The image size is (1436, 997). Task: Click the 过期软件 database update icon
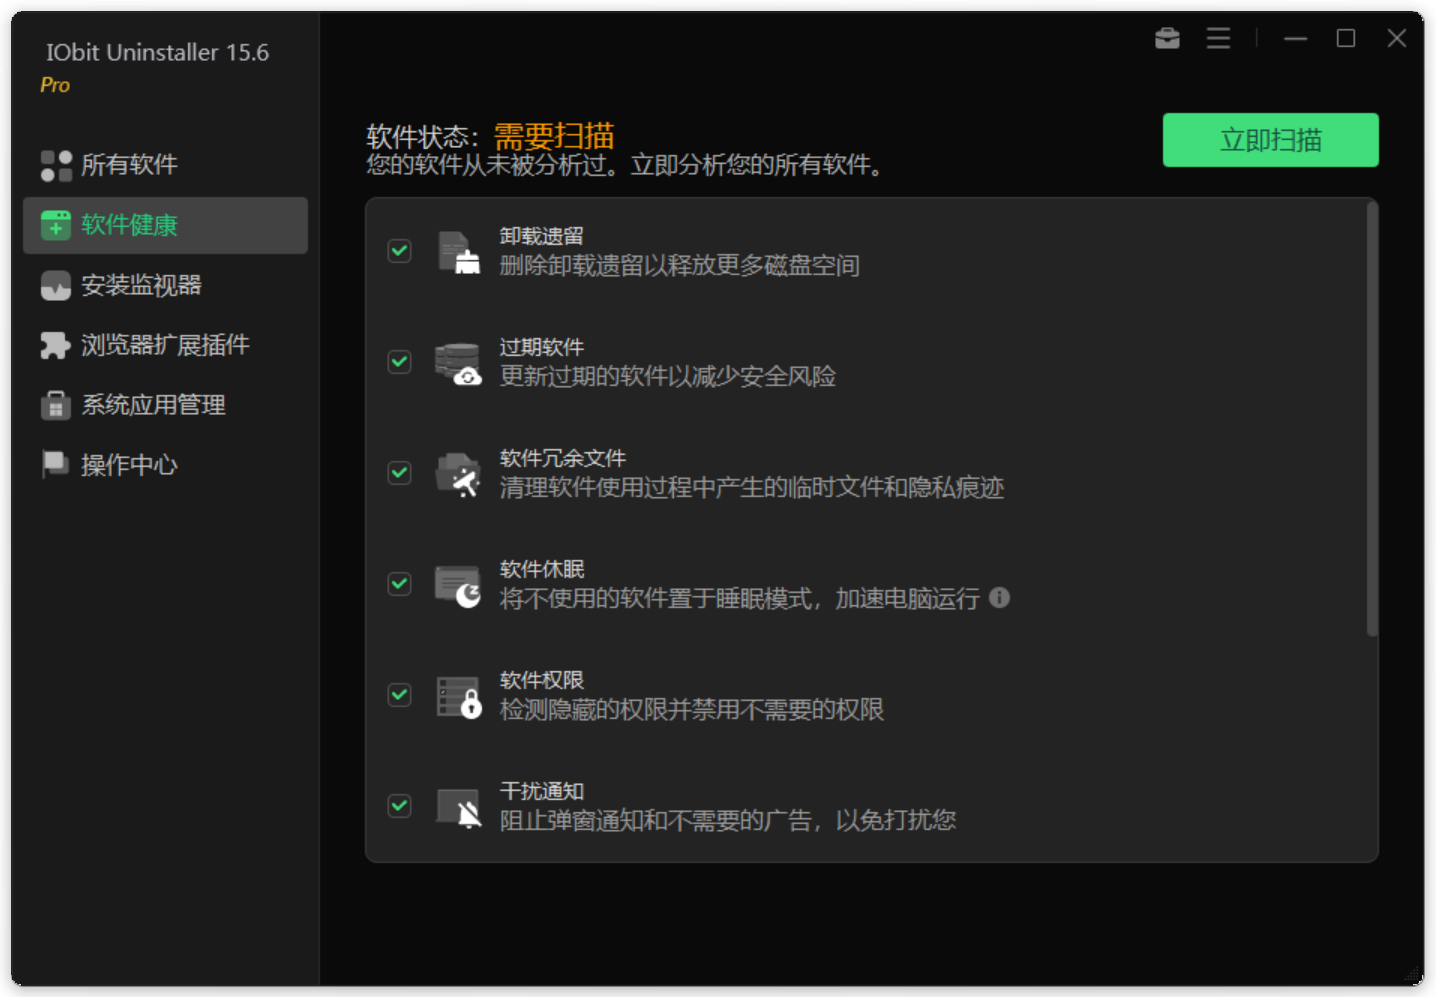coord(459,363)
